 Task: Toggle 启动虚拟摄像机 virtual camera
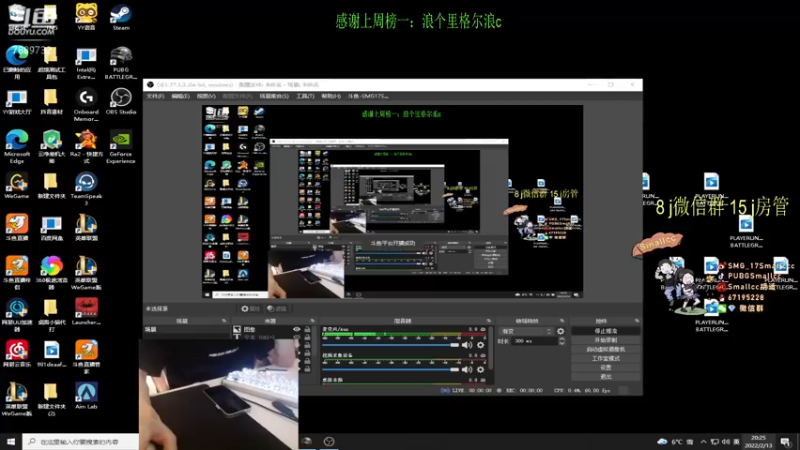click(606, 349)
